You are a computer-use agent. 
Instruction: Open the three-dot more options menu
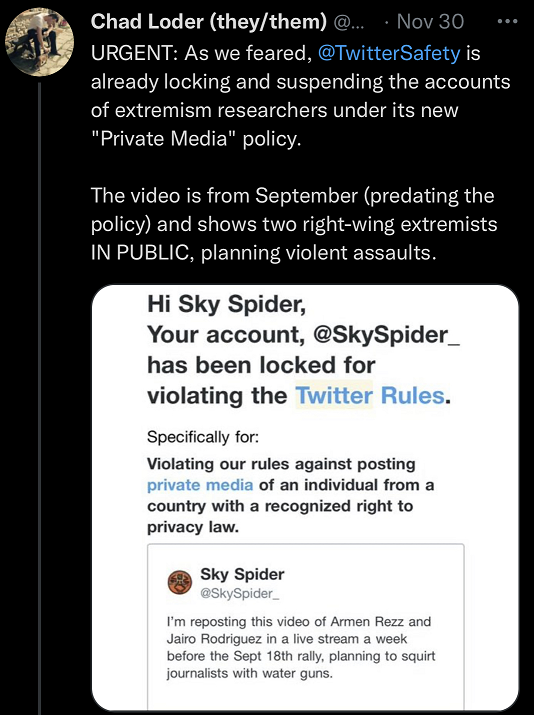click(508, 21)
